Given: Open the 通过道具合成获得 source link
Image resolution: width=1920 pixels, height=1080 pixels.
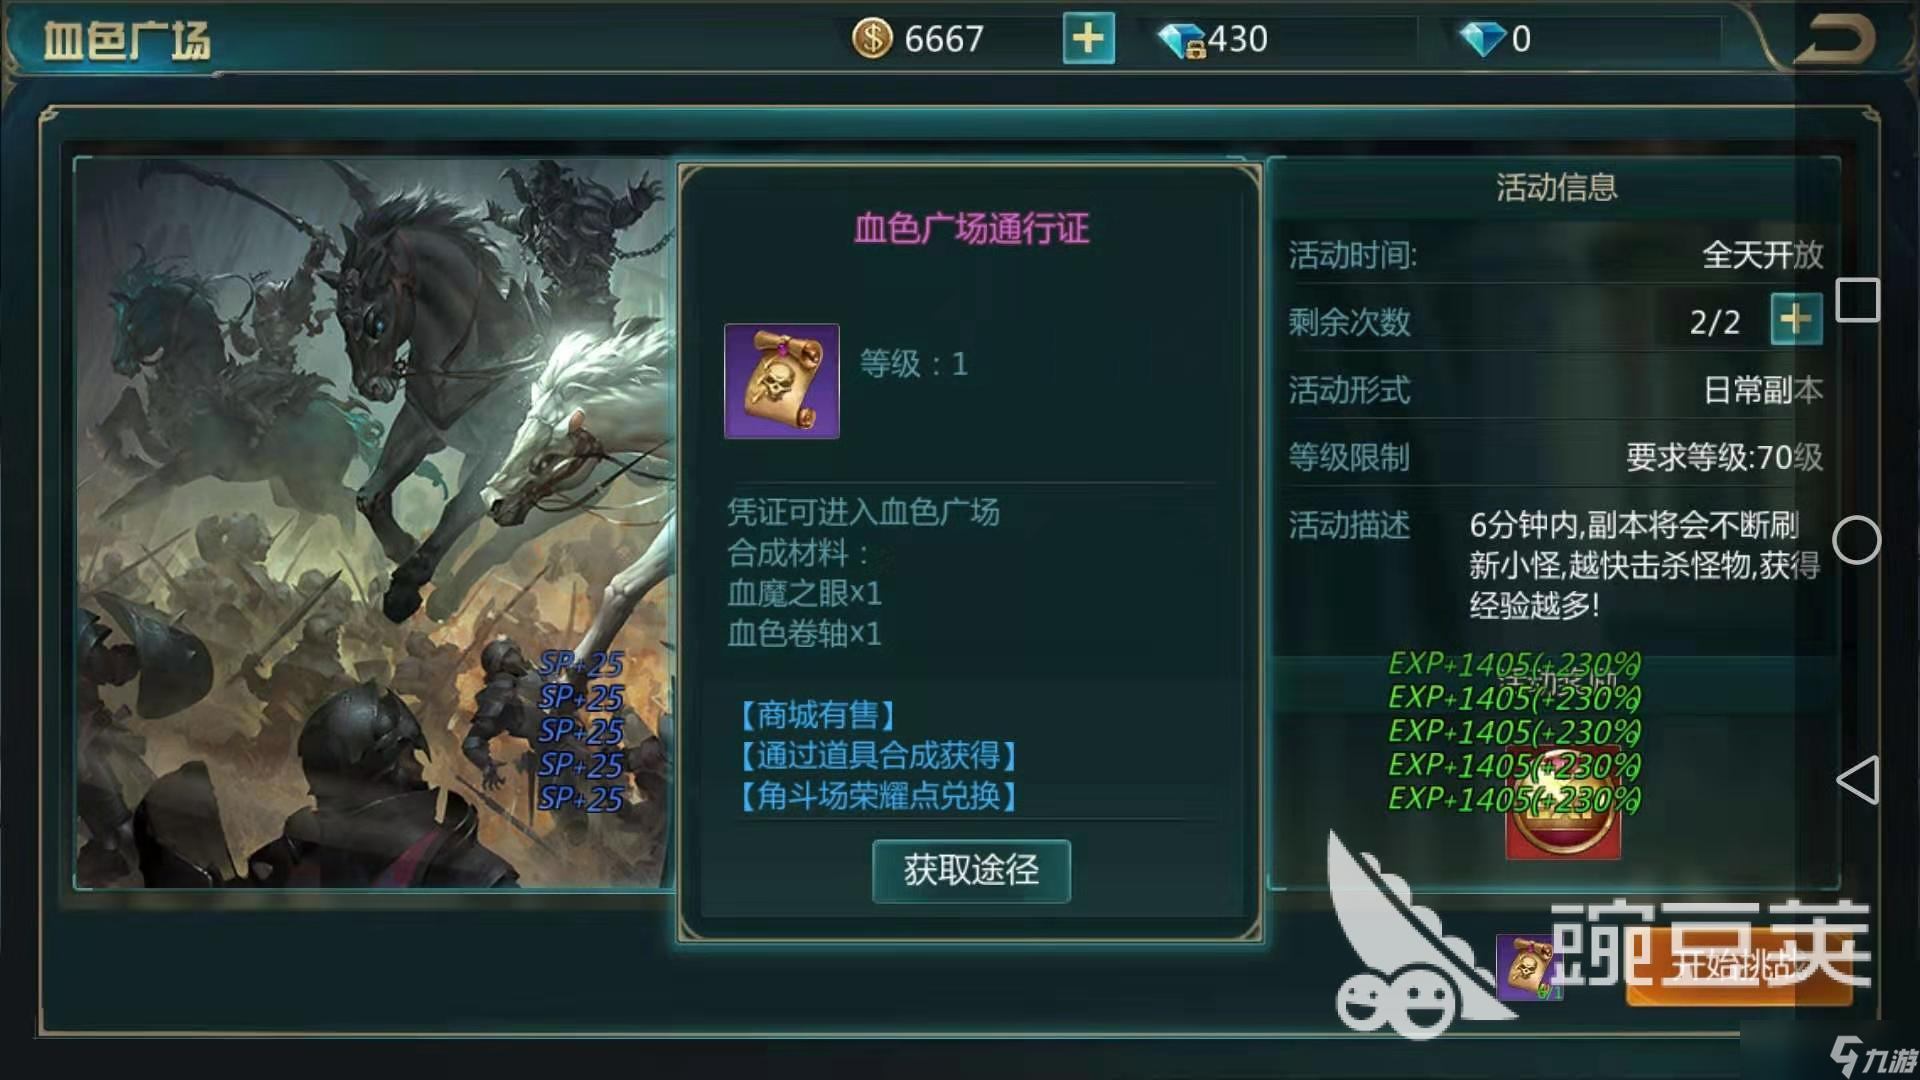Looking at the screenshot, I should point(877,755).
